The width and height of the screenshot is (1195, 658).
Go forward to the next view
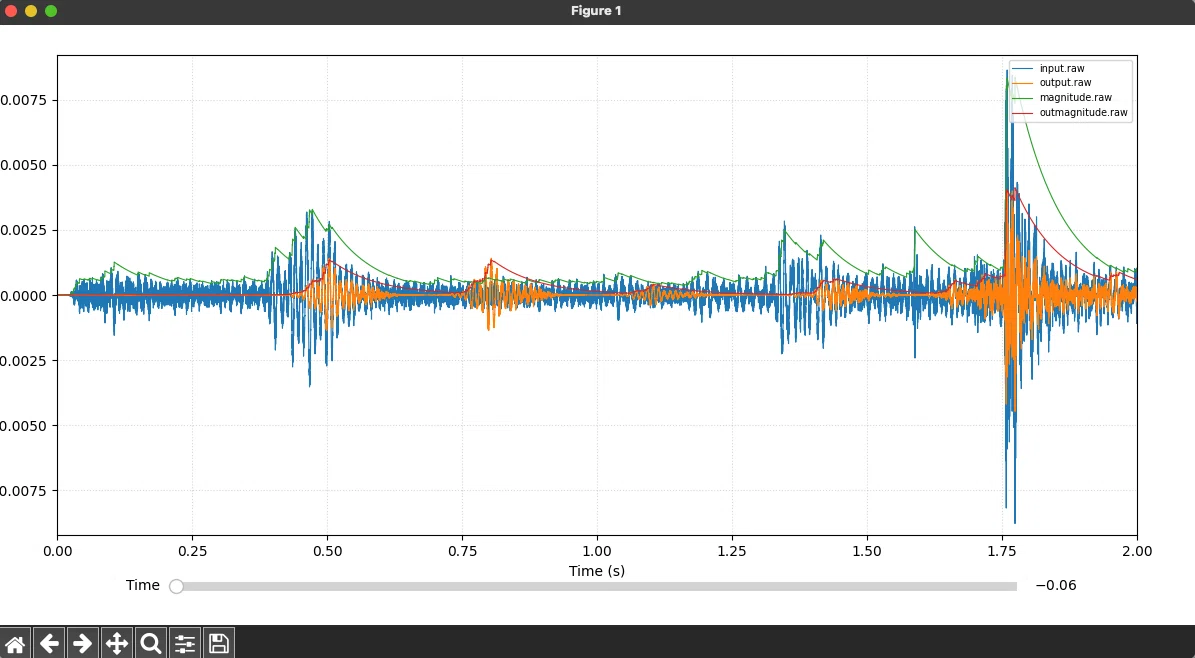tap(82, 644)
